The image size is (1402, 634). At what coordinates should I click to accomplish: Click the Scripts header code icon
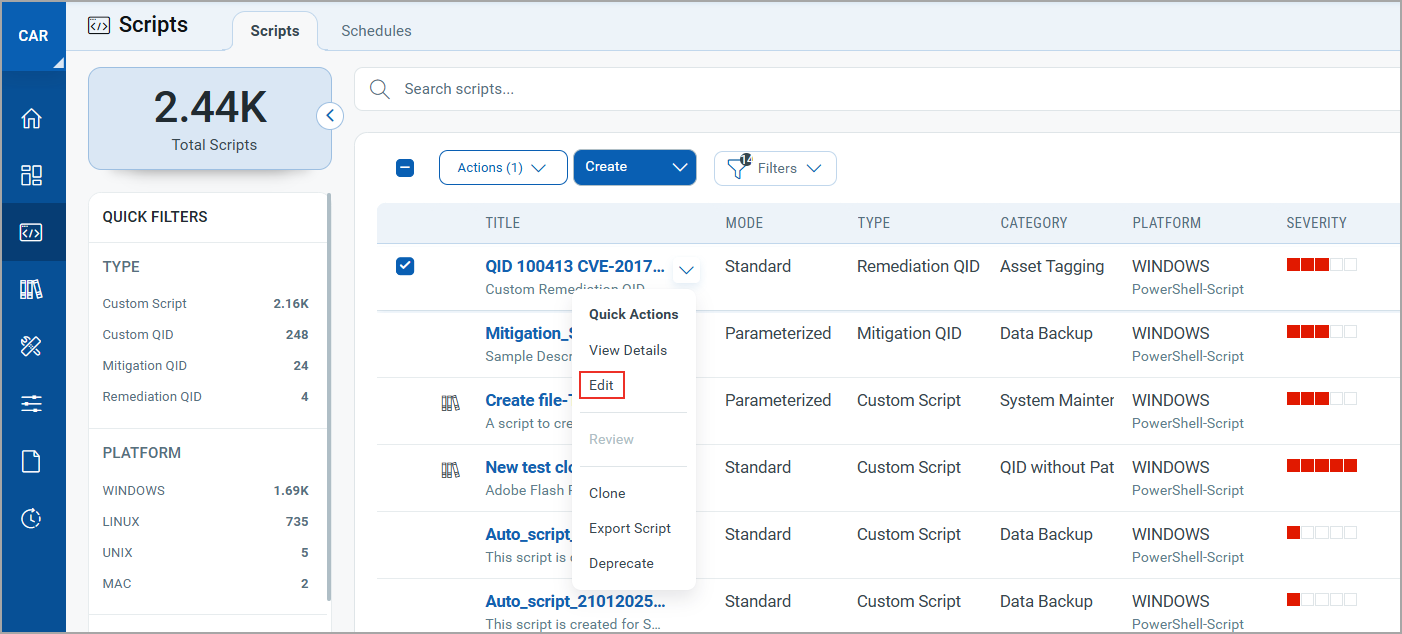[x=99, y=26]
